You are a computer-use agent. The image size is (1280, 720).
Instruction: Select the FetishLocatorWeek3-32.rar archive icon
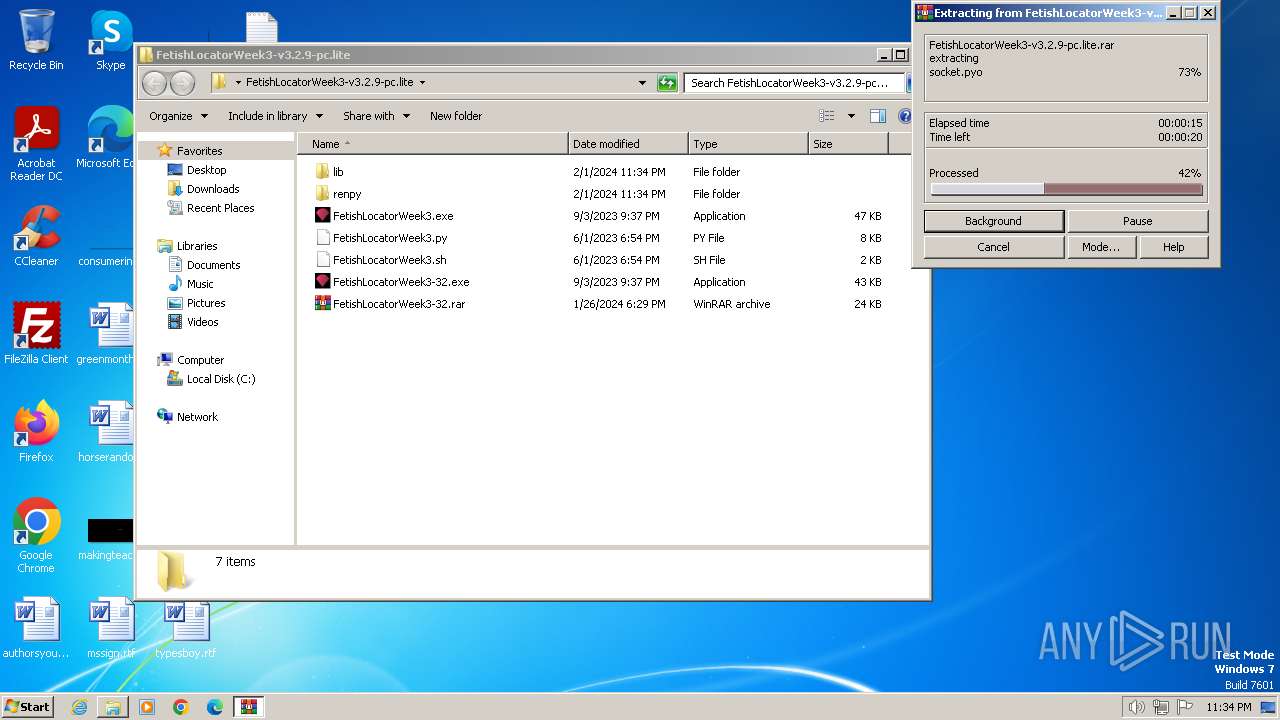[322, 304]
